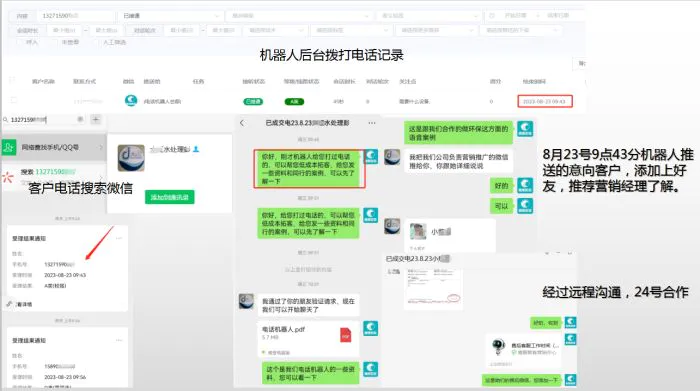Click the blue person icon beside contact name
700x391 pixels.
pyautogui.click(x=196, y=149)
